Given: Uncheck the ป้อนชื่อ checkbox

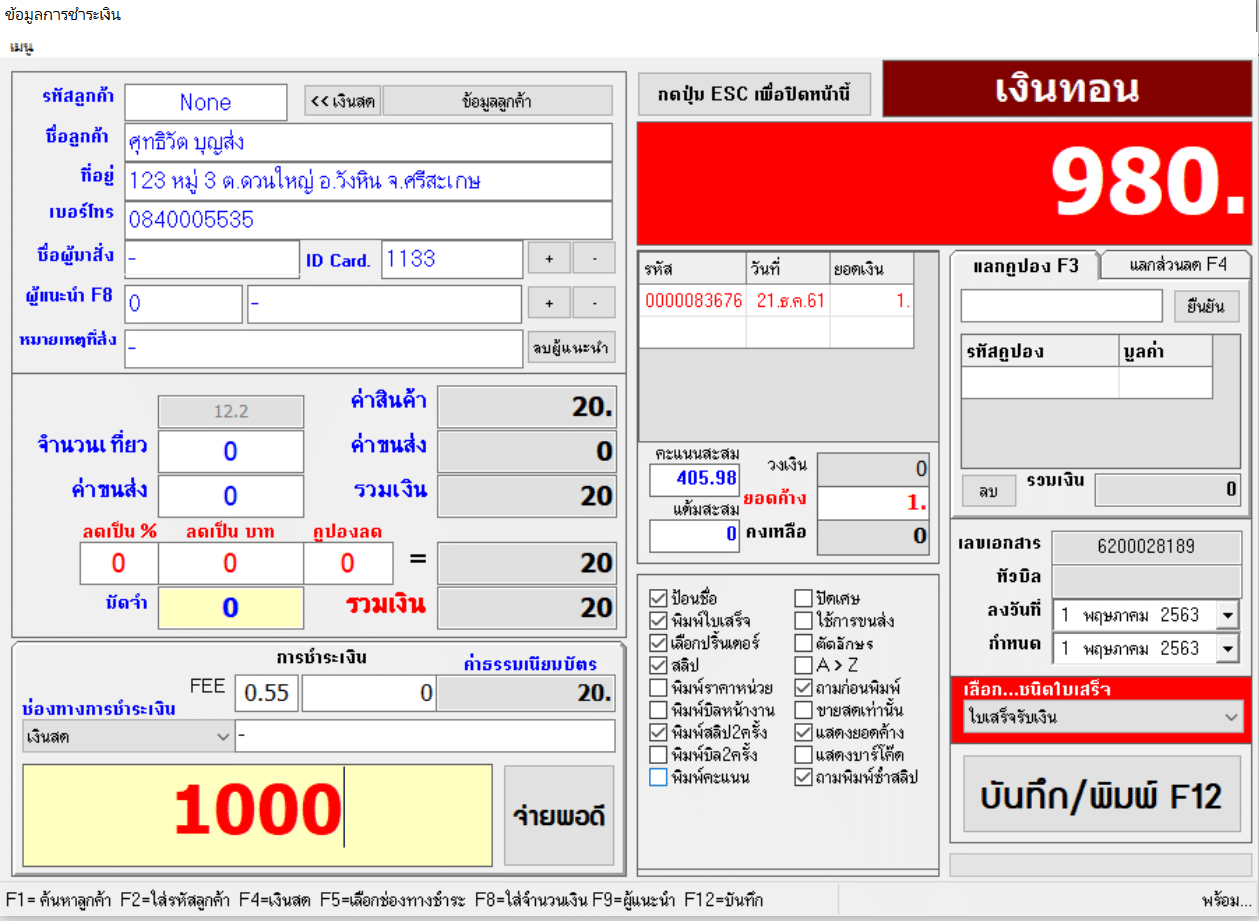Looking at the screenshot, I should click(x=658, y=598).
